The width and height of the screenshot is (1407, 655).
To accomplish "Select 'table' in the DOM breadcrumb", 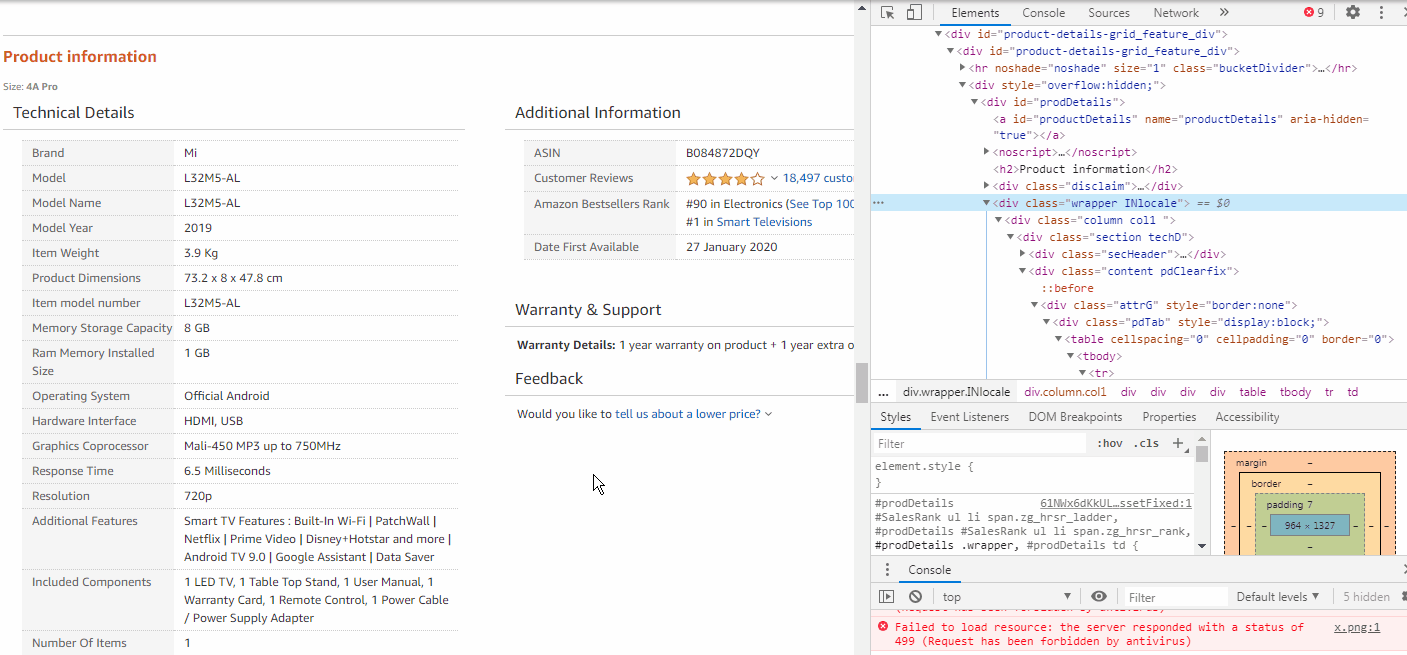I will point(1252,393).
